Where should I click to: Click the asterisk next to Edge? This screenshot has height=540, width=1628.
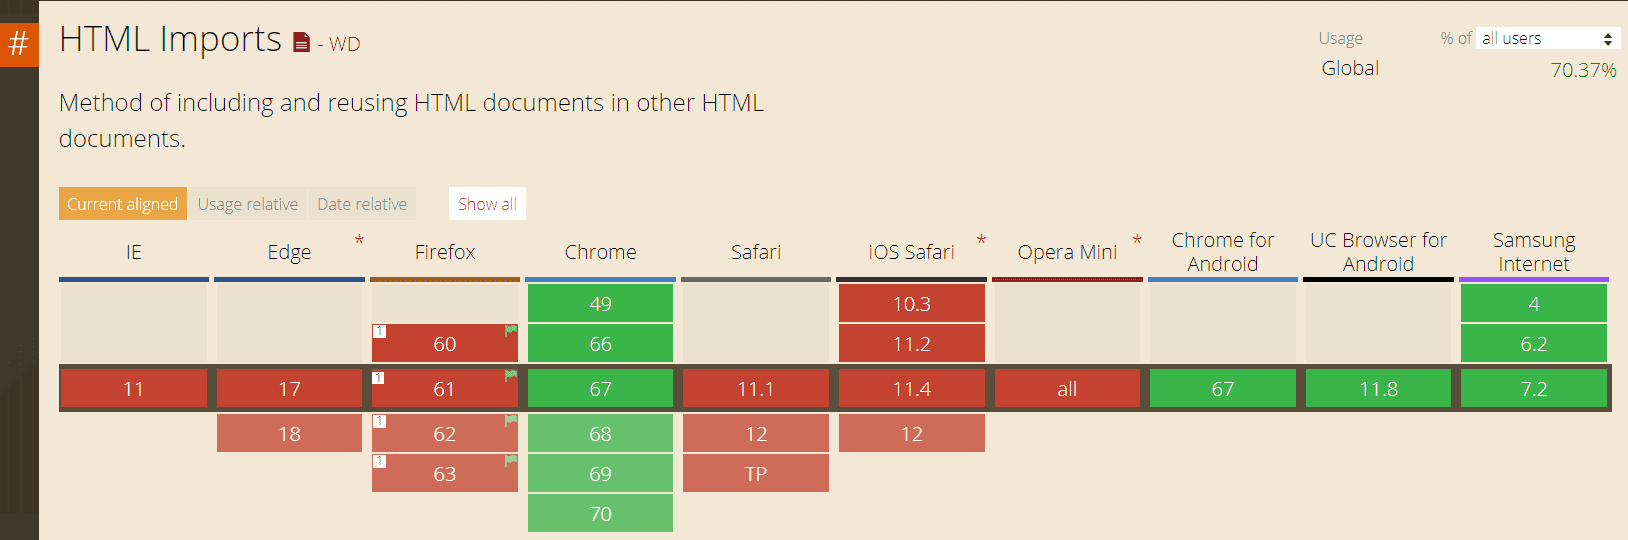point(359,240)
